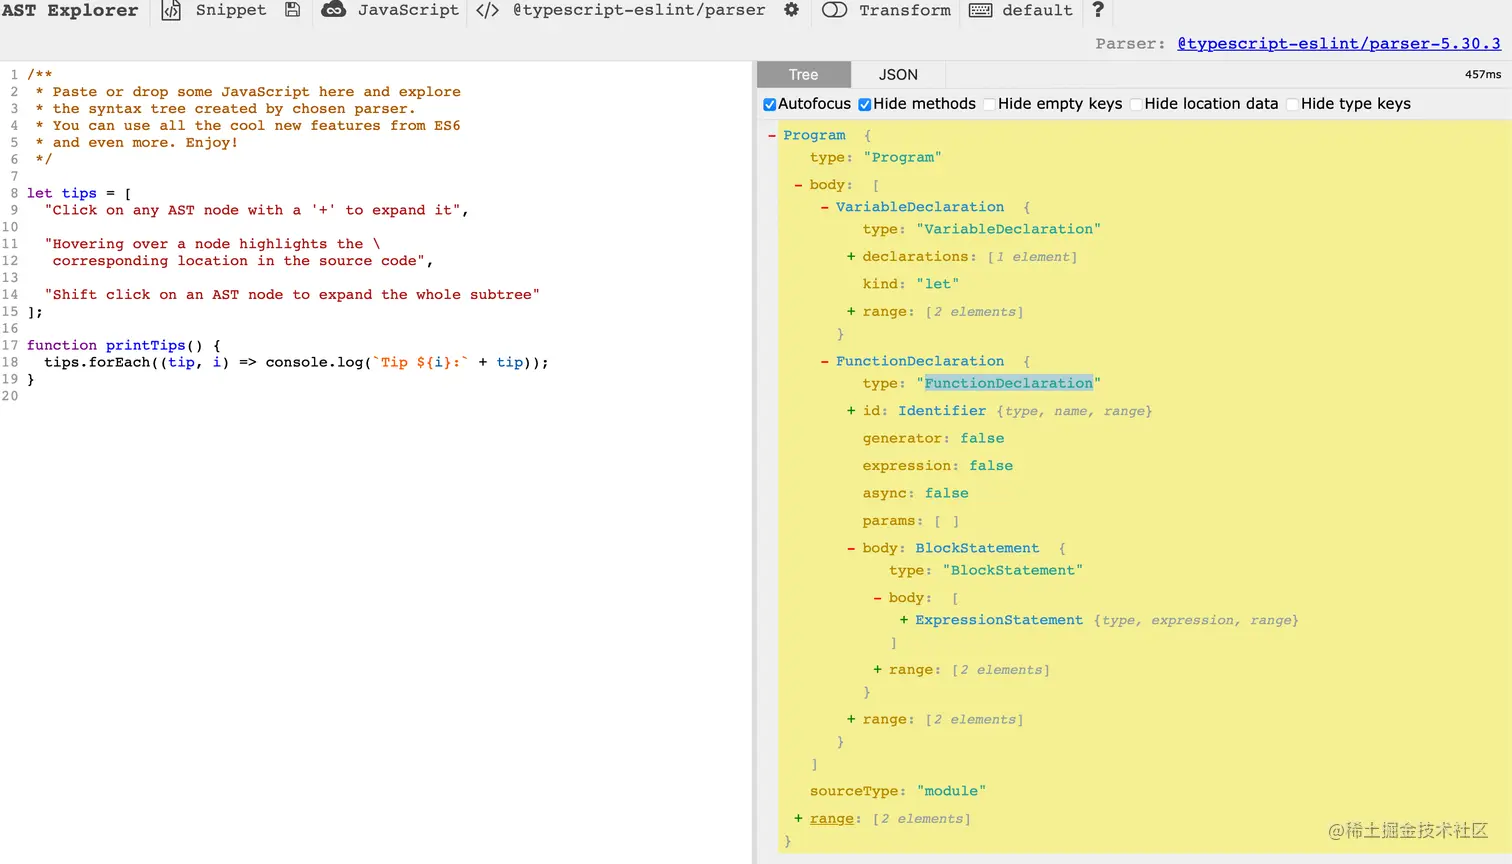
Task: Click the expression: false value
Action: [x=991, y=466]
